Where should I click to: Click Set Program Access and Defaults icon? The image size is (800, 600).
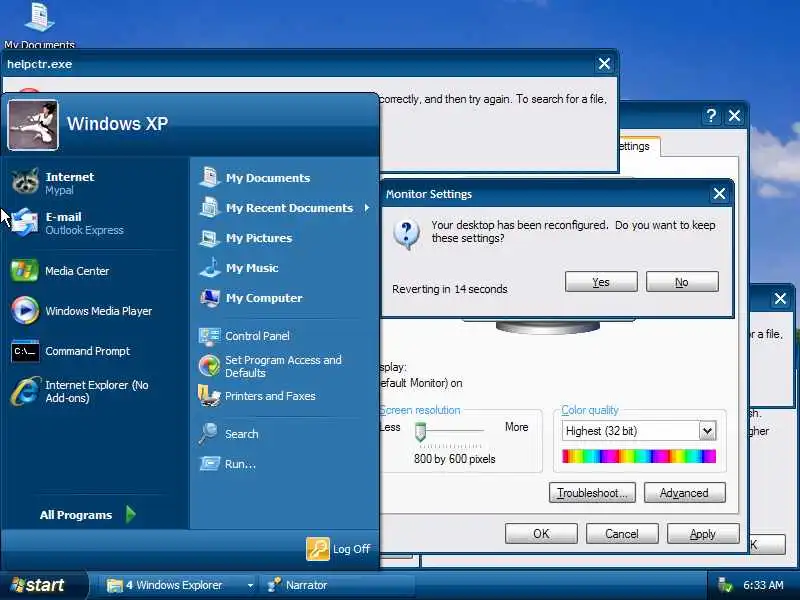pos(209,366)
